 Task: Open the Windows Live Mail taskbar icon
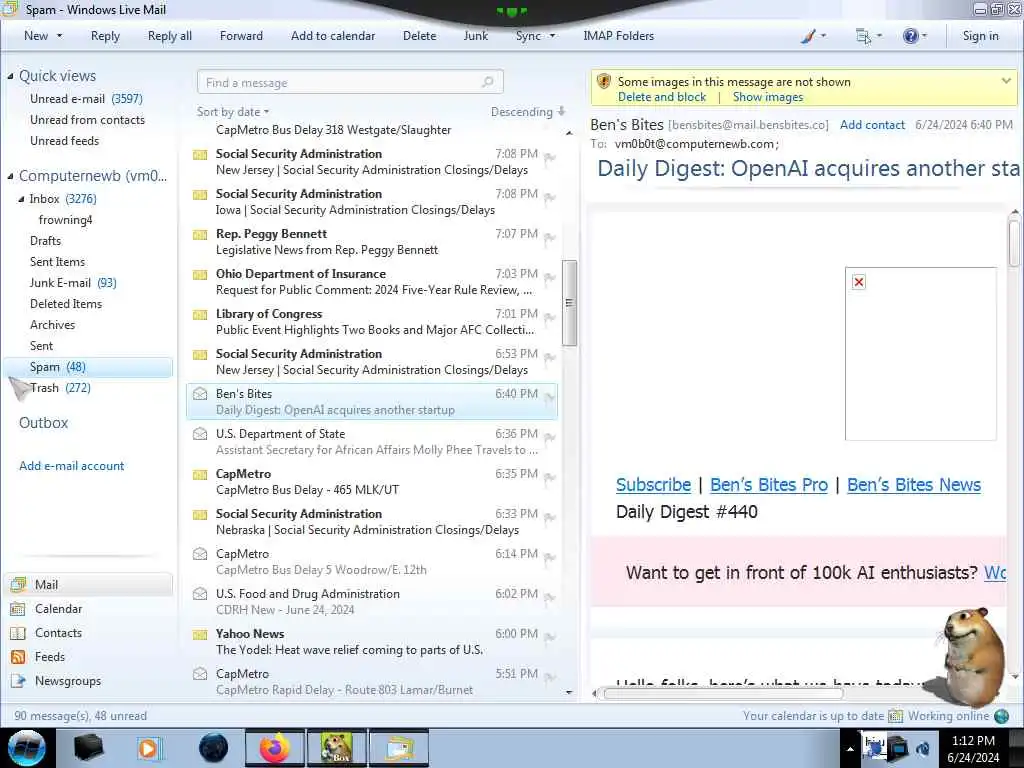coord(400,748)
